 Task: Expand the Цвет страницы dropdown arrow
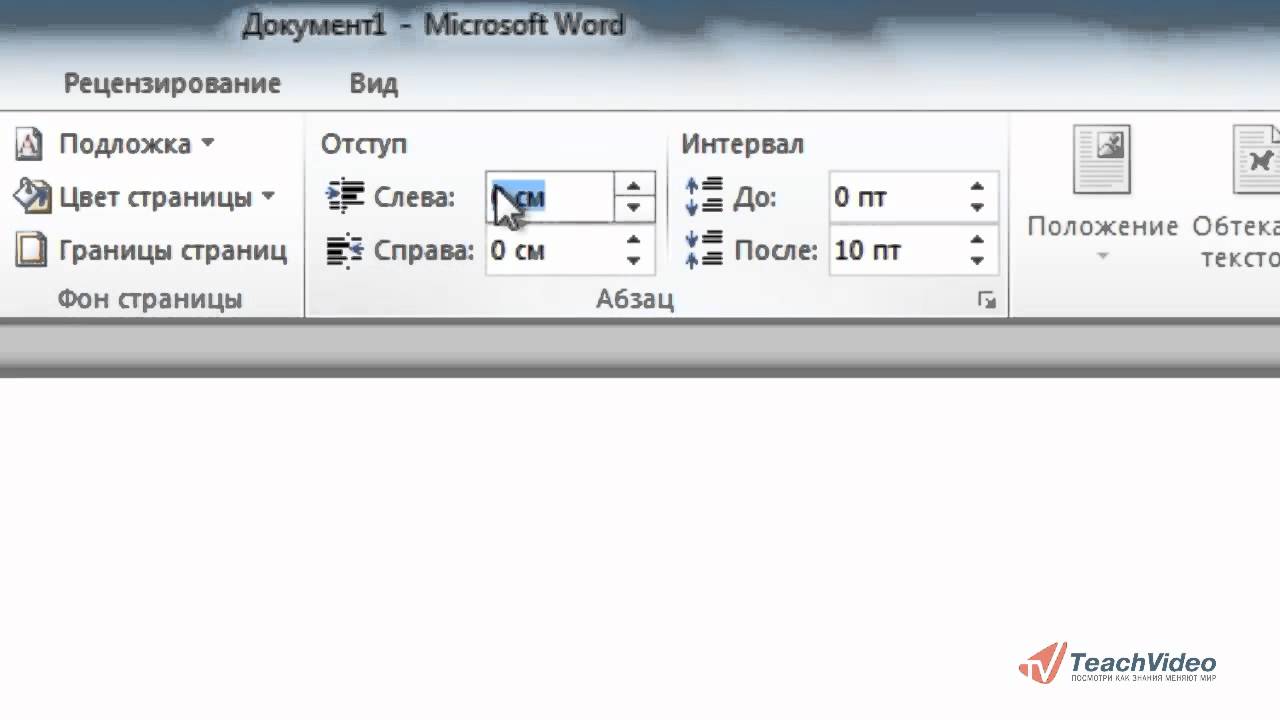pyautogui.click(x=268, y=196)
